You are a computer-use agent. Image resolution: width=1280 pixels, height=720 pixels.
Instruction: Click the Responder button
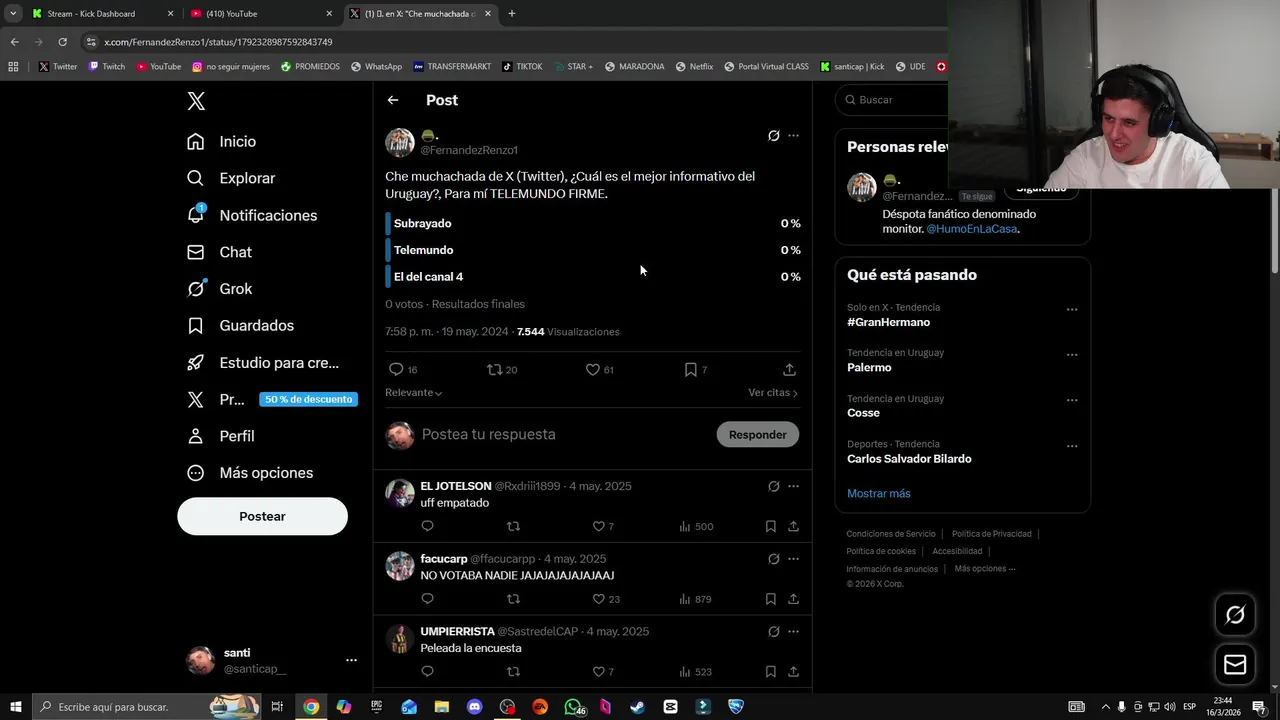tap(758, 434)
